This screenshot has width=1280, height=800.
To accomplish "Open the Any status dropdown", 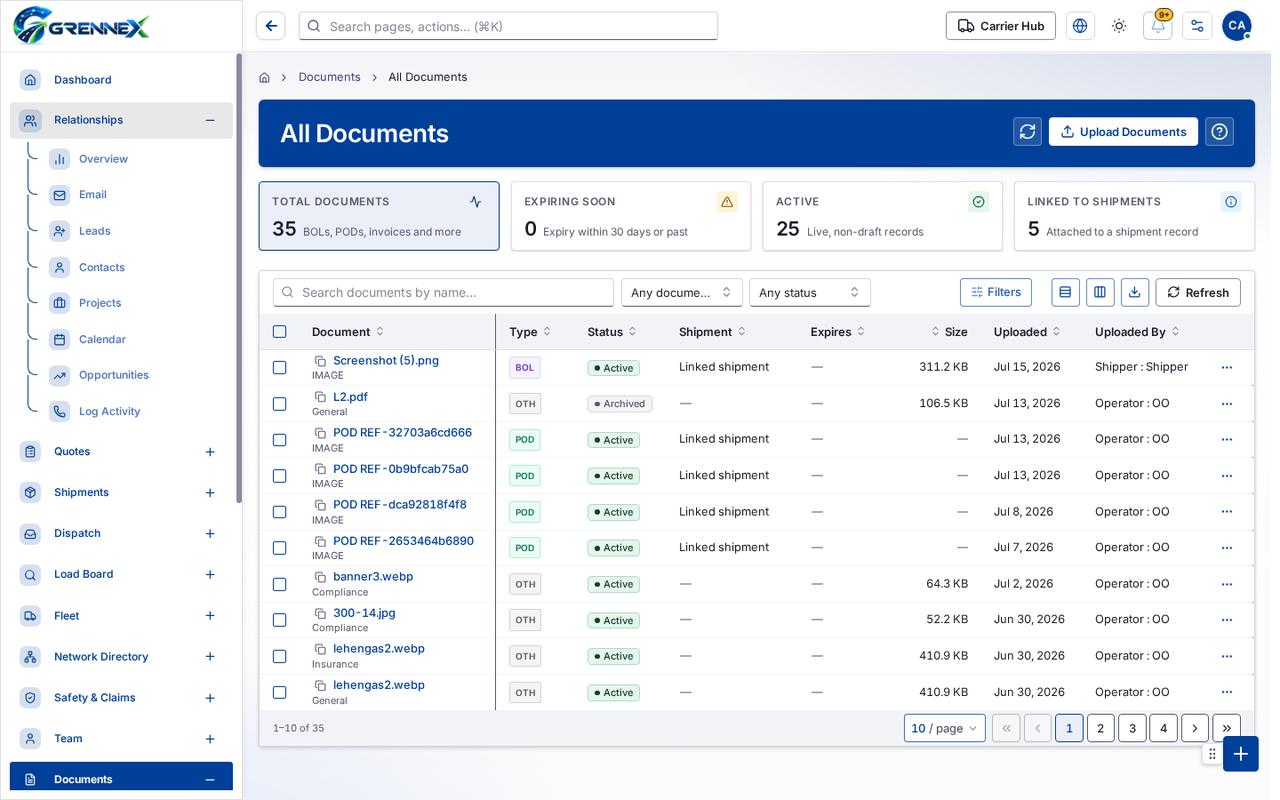I will 810,292.
